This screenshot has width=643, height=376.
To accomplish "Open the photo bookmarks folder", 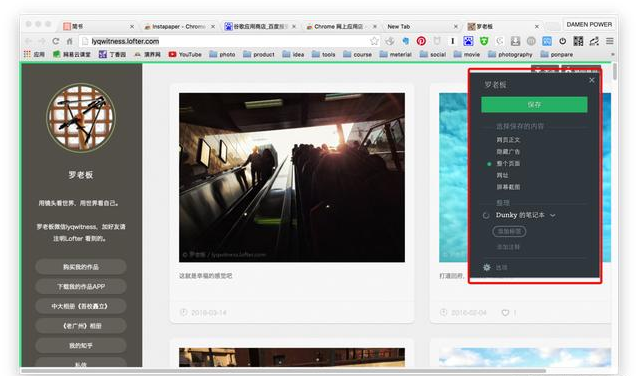I will tap(222, 54).
